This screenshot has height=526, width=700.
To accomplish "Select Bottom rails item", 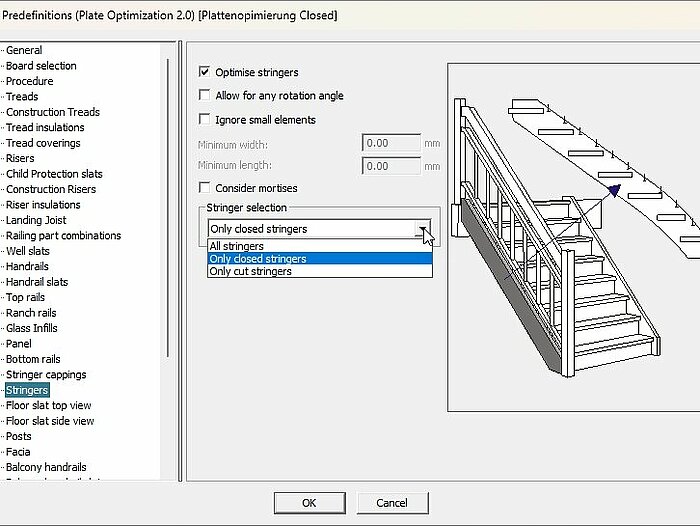I will click(x=33, y=359).
